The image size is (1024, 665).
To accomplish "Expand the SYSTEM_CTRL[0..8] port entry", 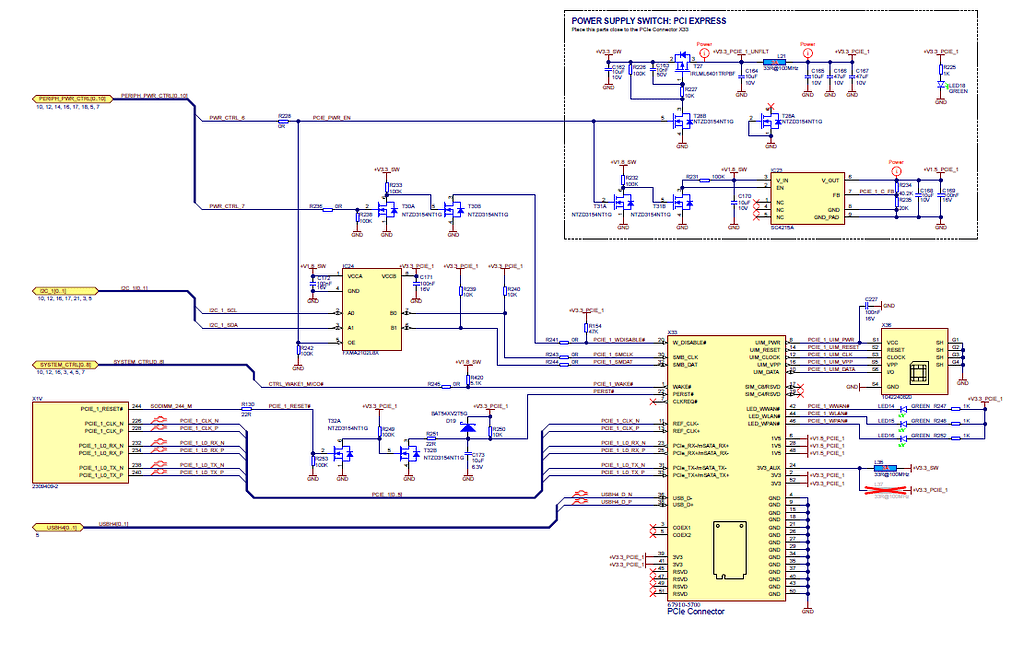I will pos(64,363).
